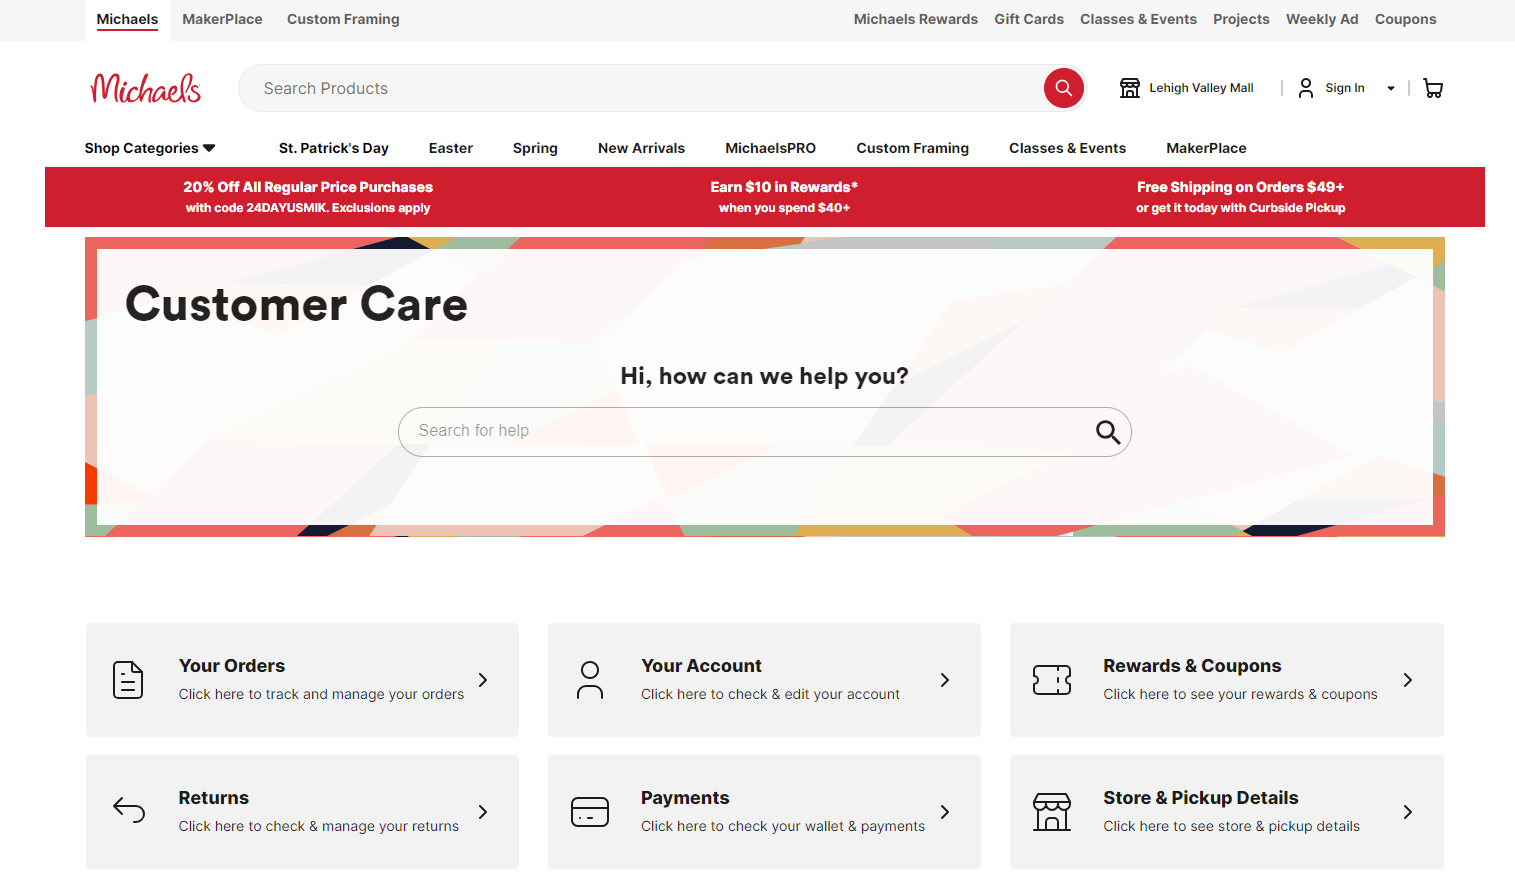Click the magnifier in the help search box
The height and width of the screenshot is (886, 1515).
tap(1108, 432)
